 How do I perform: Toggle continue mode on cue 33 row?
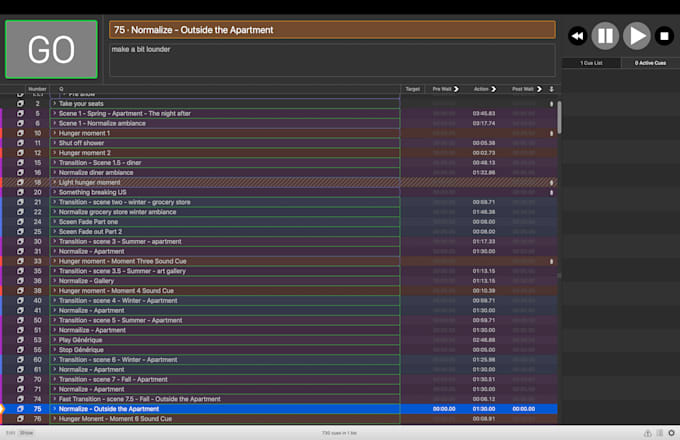pyautogui.click(x=551, y=261)
